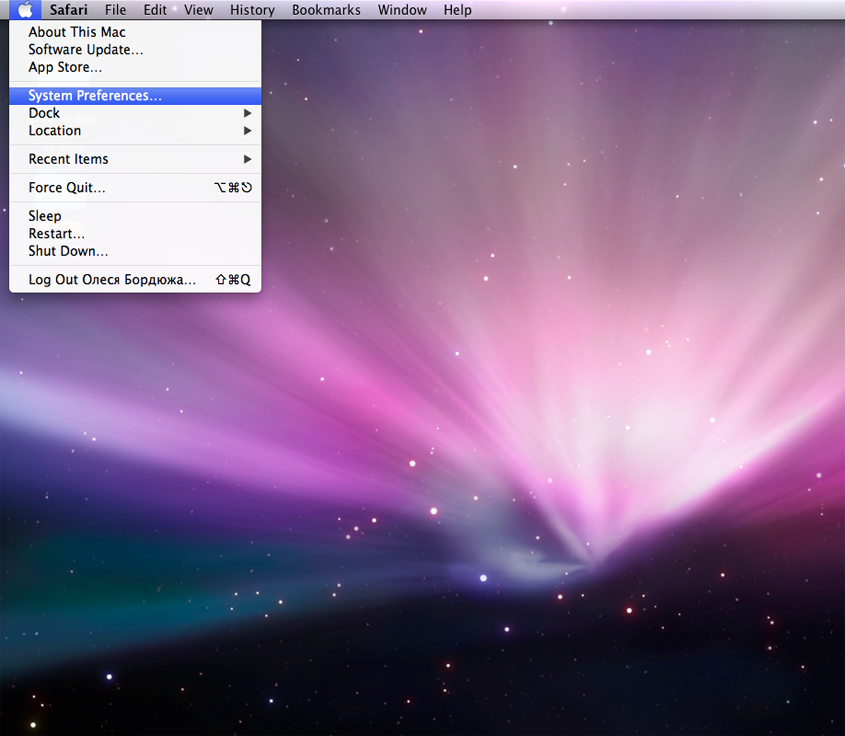Expand the Recent Items submenu
This screenshot has height=736, width=845.
pos(68,159)
